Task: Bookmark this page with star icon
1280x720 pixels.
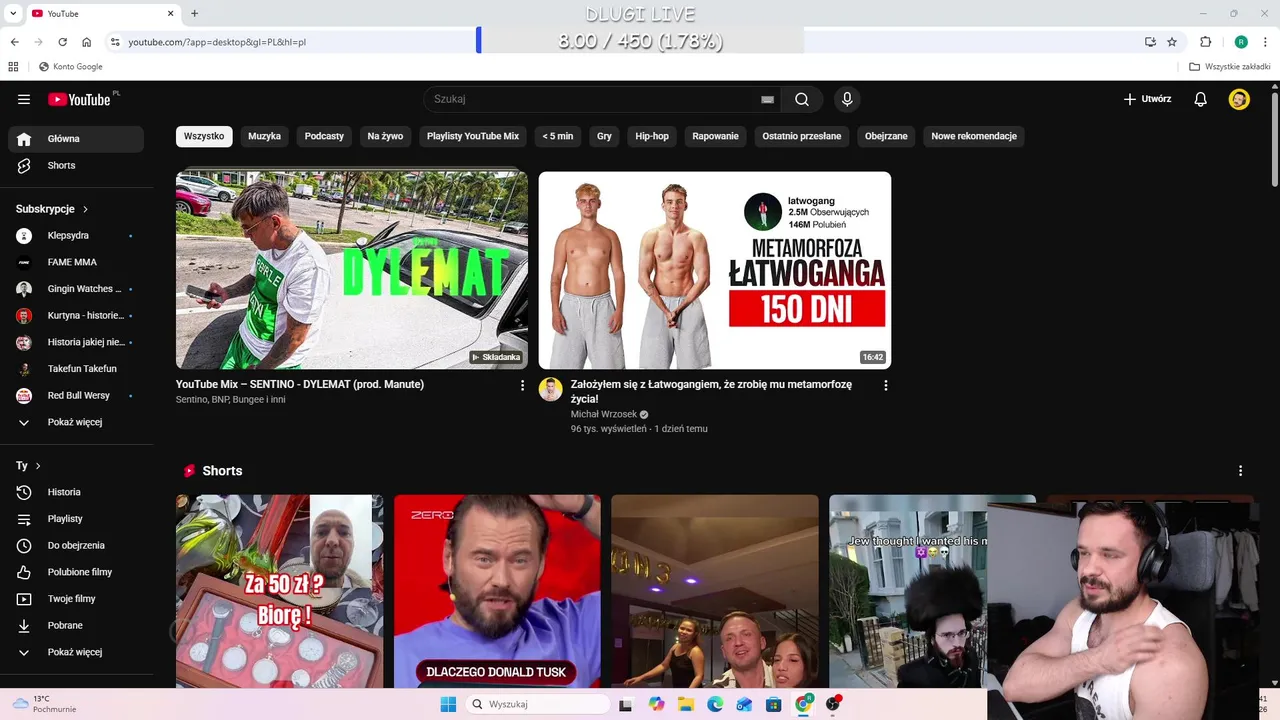Action: [x=1172, y=42]
